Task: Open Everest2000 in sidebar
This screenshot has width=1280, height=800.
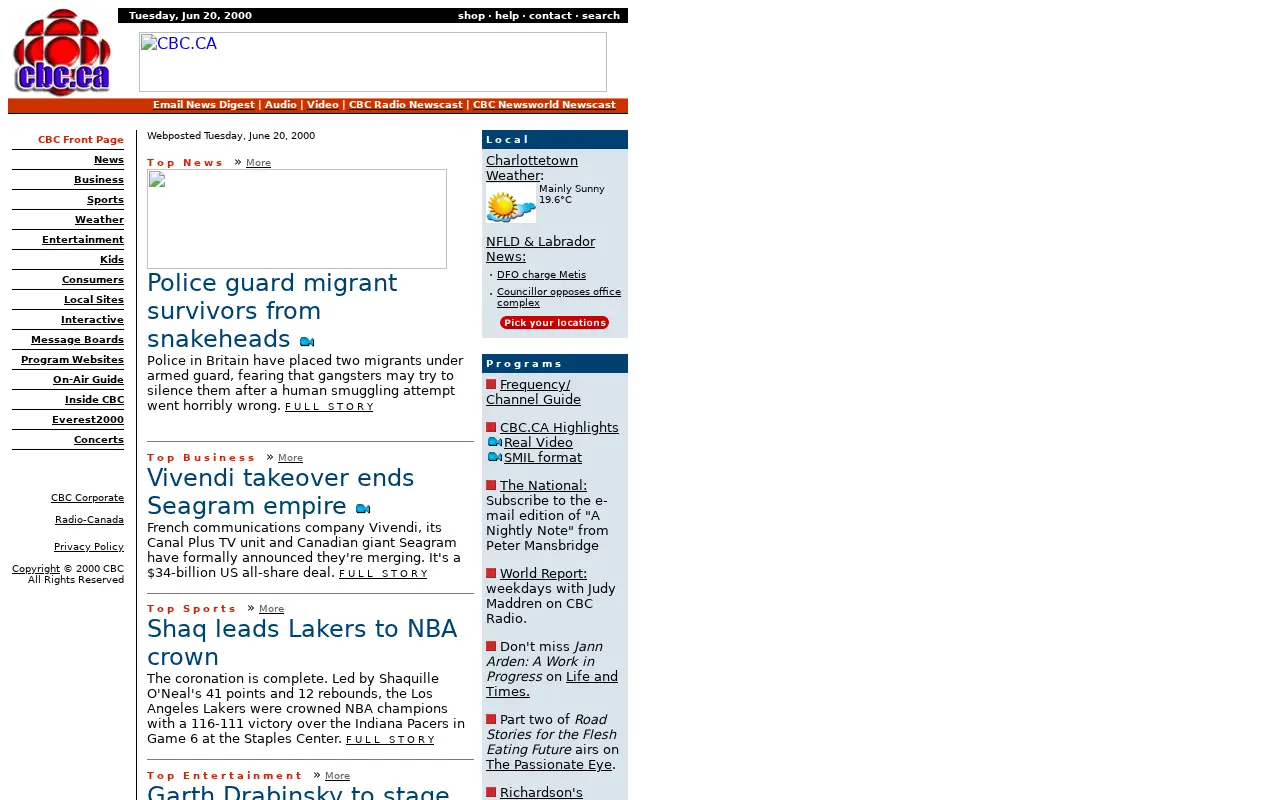Action: coord(88,420)
